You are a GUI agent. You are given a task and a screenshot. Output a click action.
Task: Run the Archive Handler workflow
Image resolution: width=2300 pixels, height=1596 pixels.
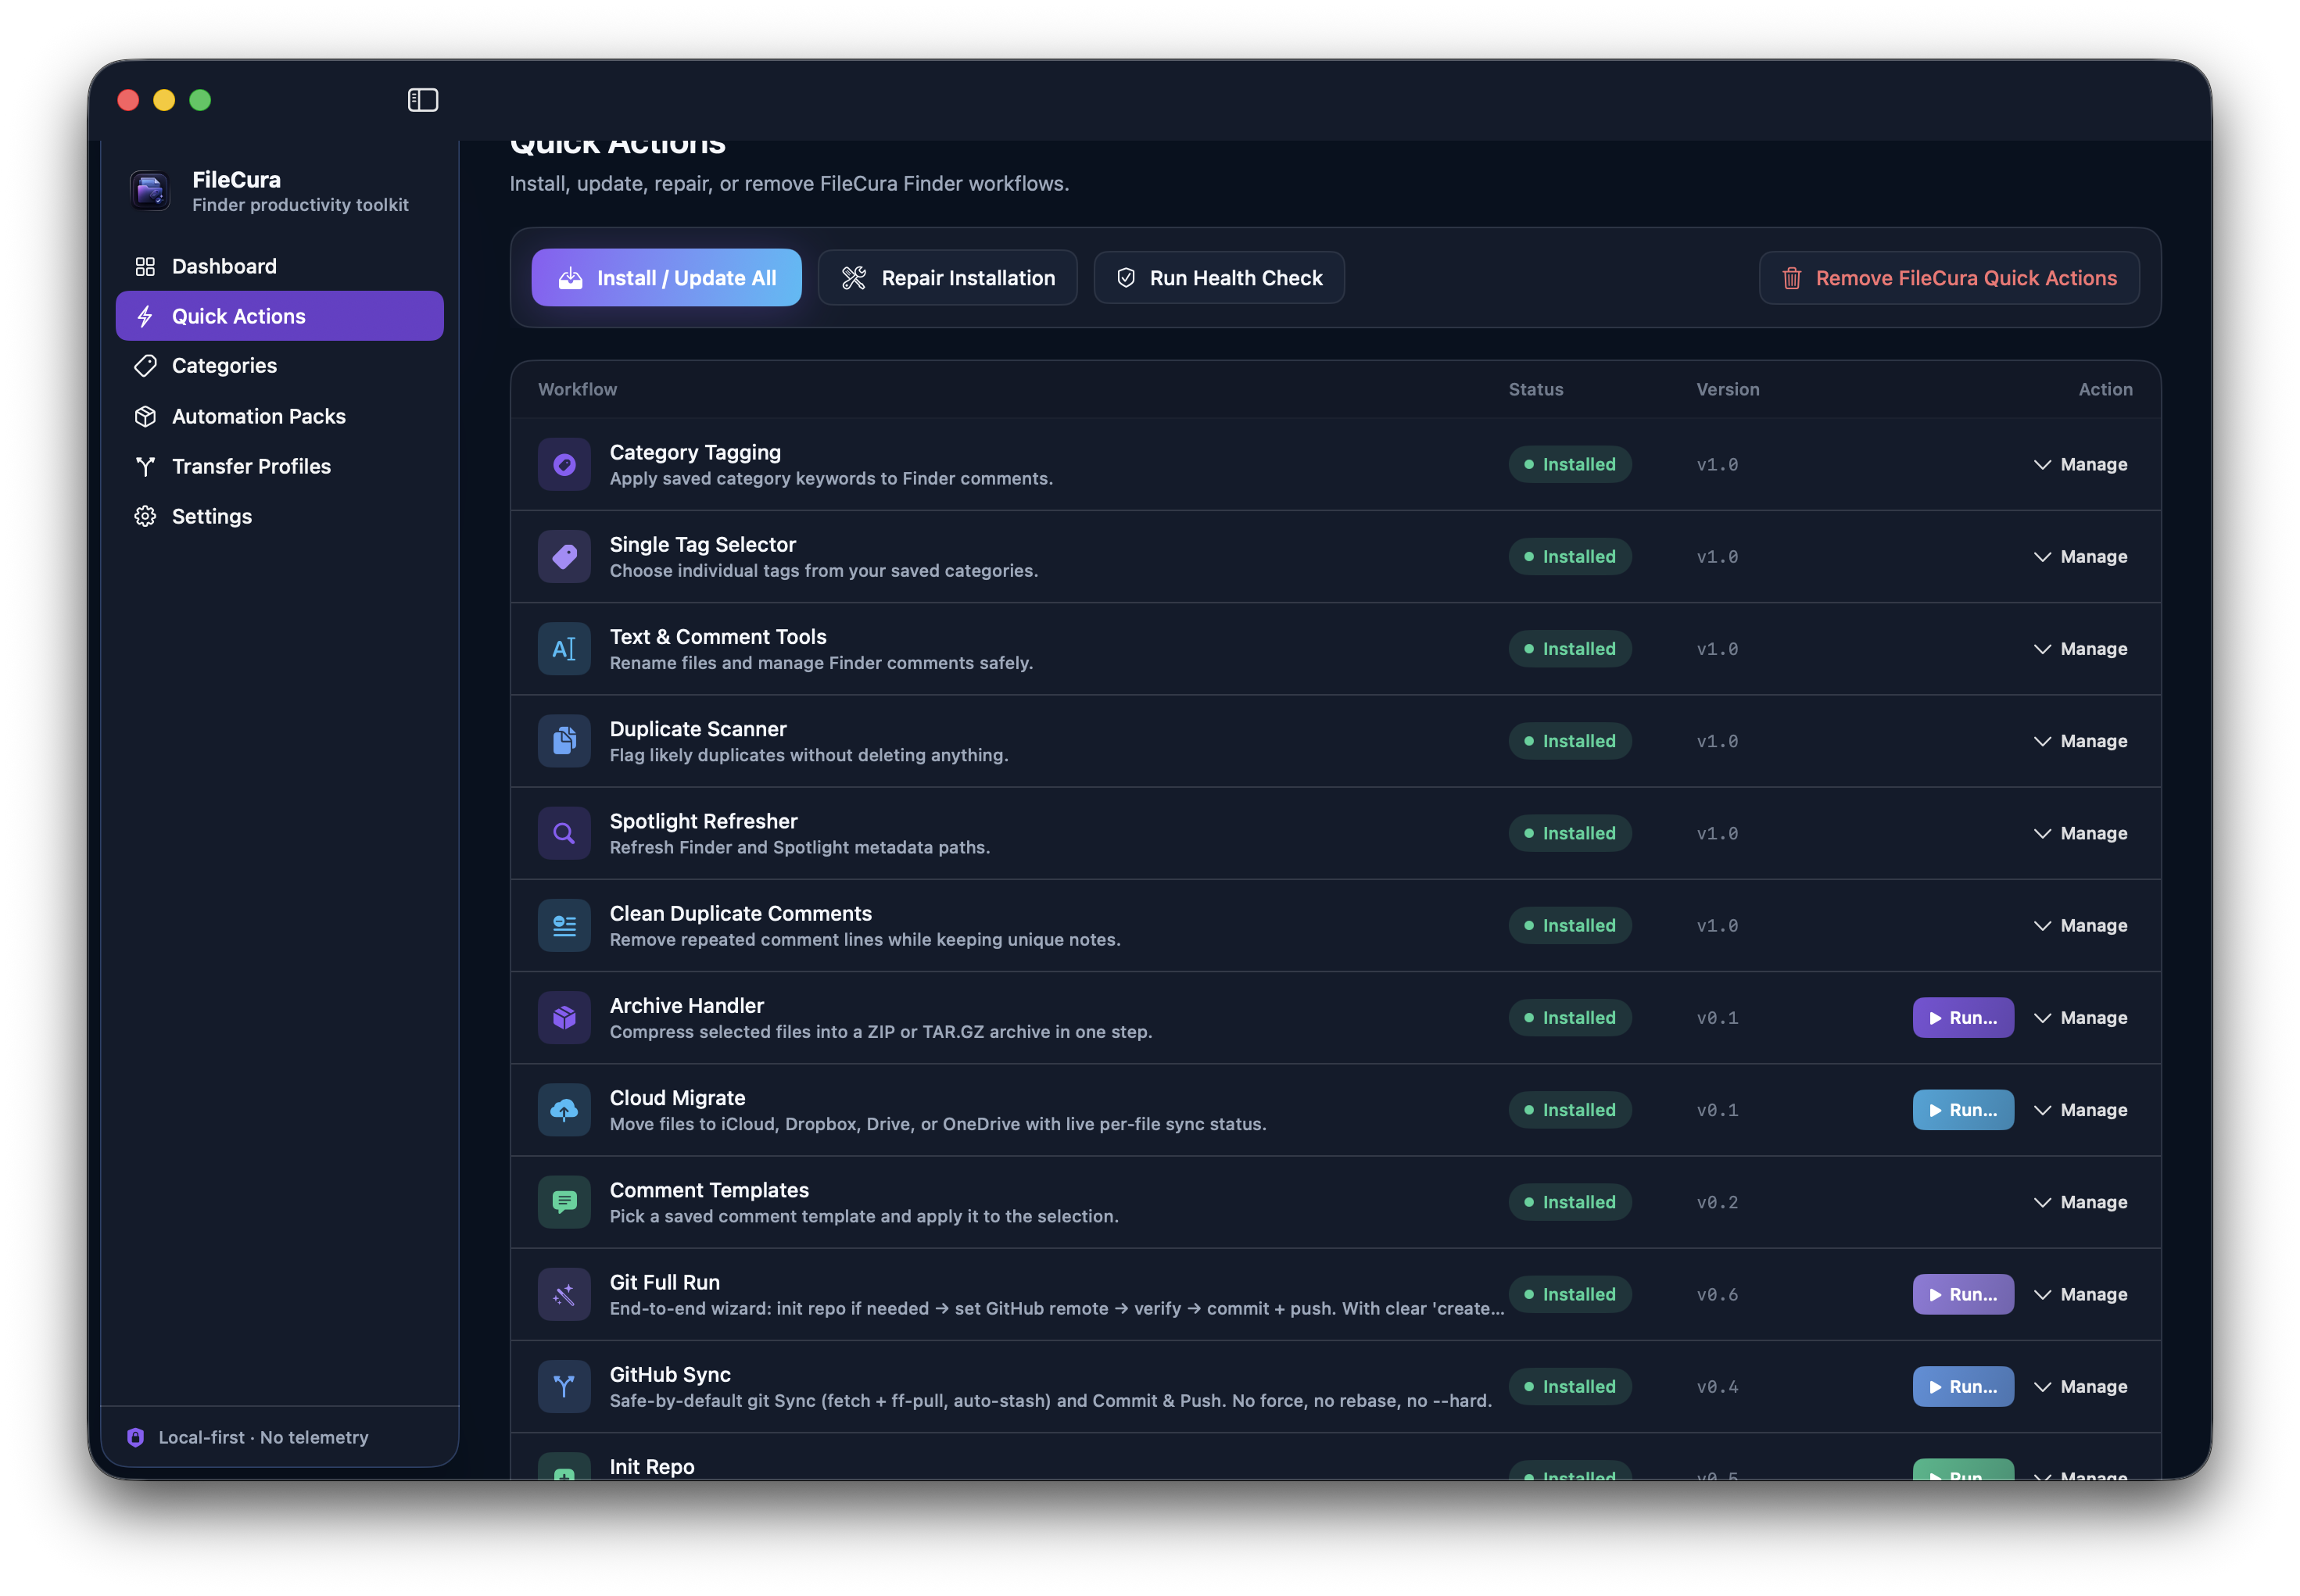tap(1963, 1018)
